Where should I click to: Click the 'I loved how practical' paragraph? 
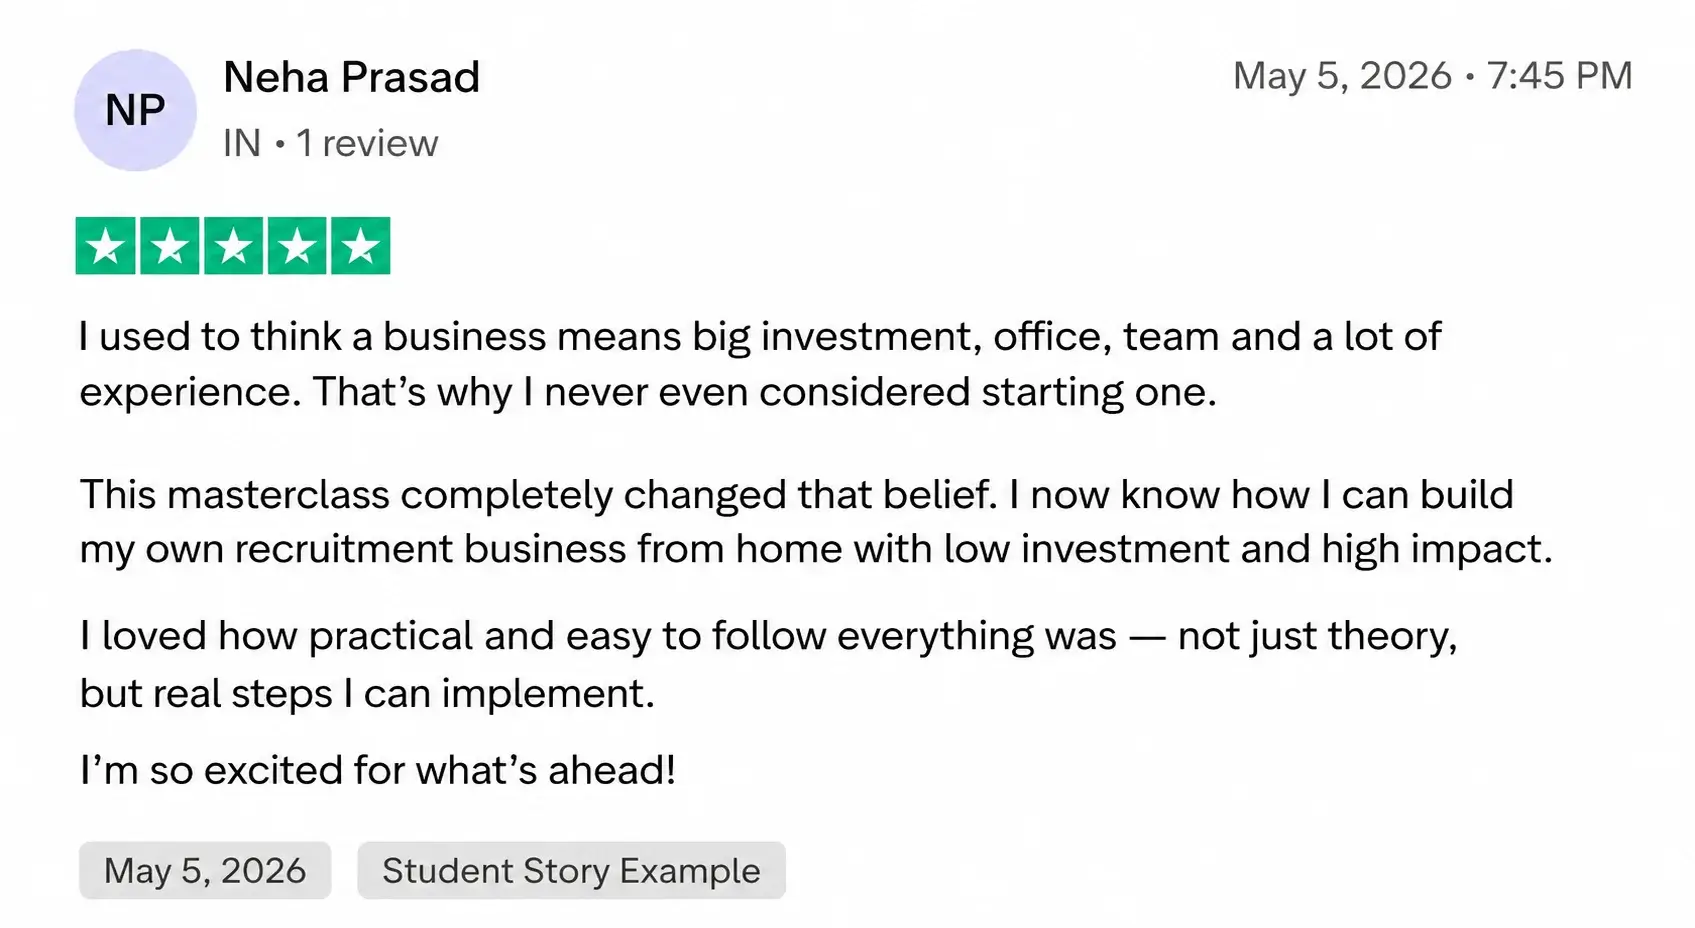coord(768,664)
